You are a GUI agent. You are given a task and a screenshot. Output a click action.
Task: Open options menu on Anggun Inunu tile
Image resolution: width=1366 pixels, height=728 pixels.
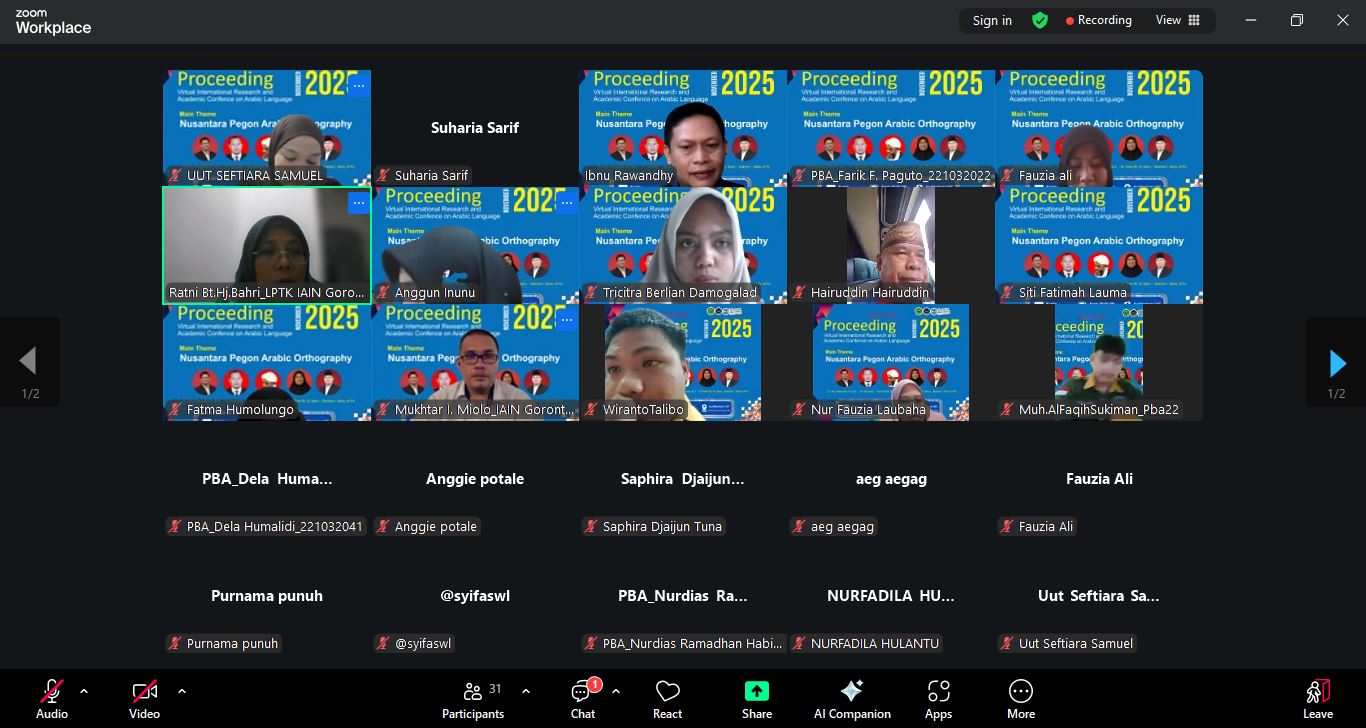coord(566,203)
